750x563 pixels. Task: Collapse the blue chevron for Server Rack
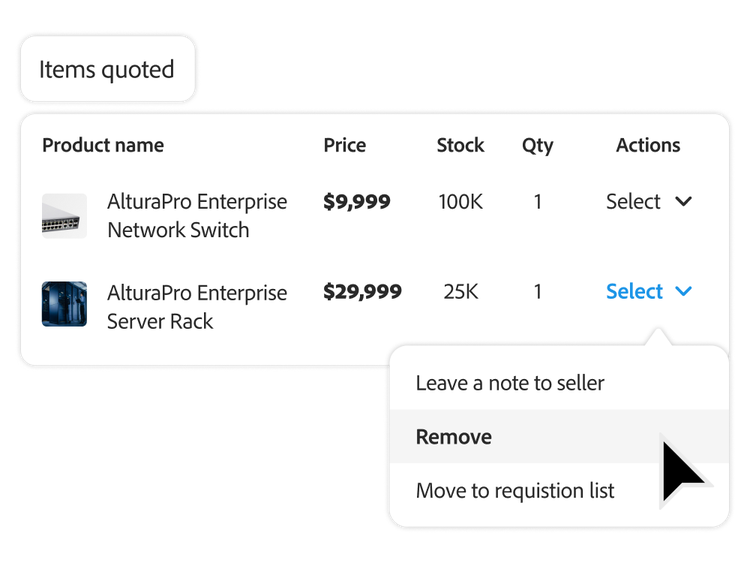tap(684, 292)
